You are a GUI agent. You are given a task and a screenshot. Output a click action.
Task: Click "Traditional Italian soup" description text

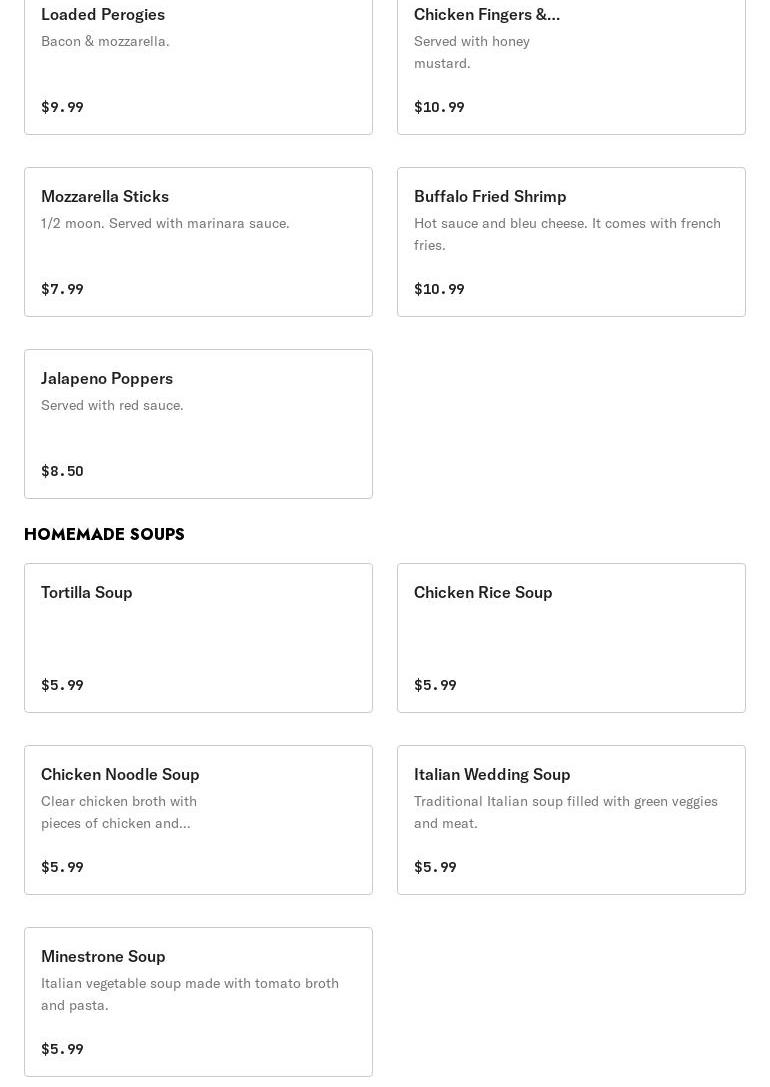pos(565,811)
